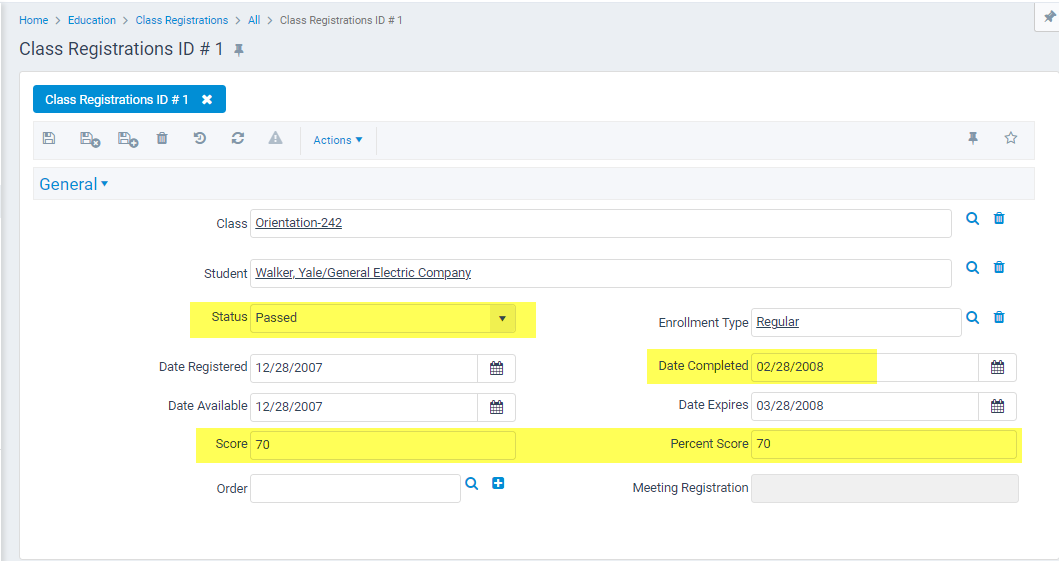This screenshot has width=1059, height=561.
Task: Click the Score input field
Action: (383, 446)
